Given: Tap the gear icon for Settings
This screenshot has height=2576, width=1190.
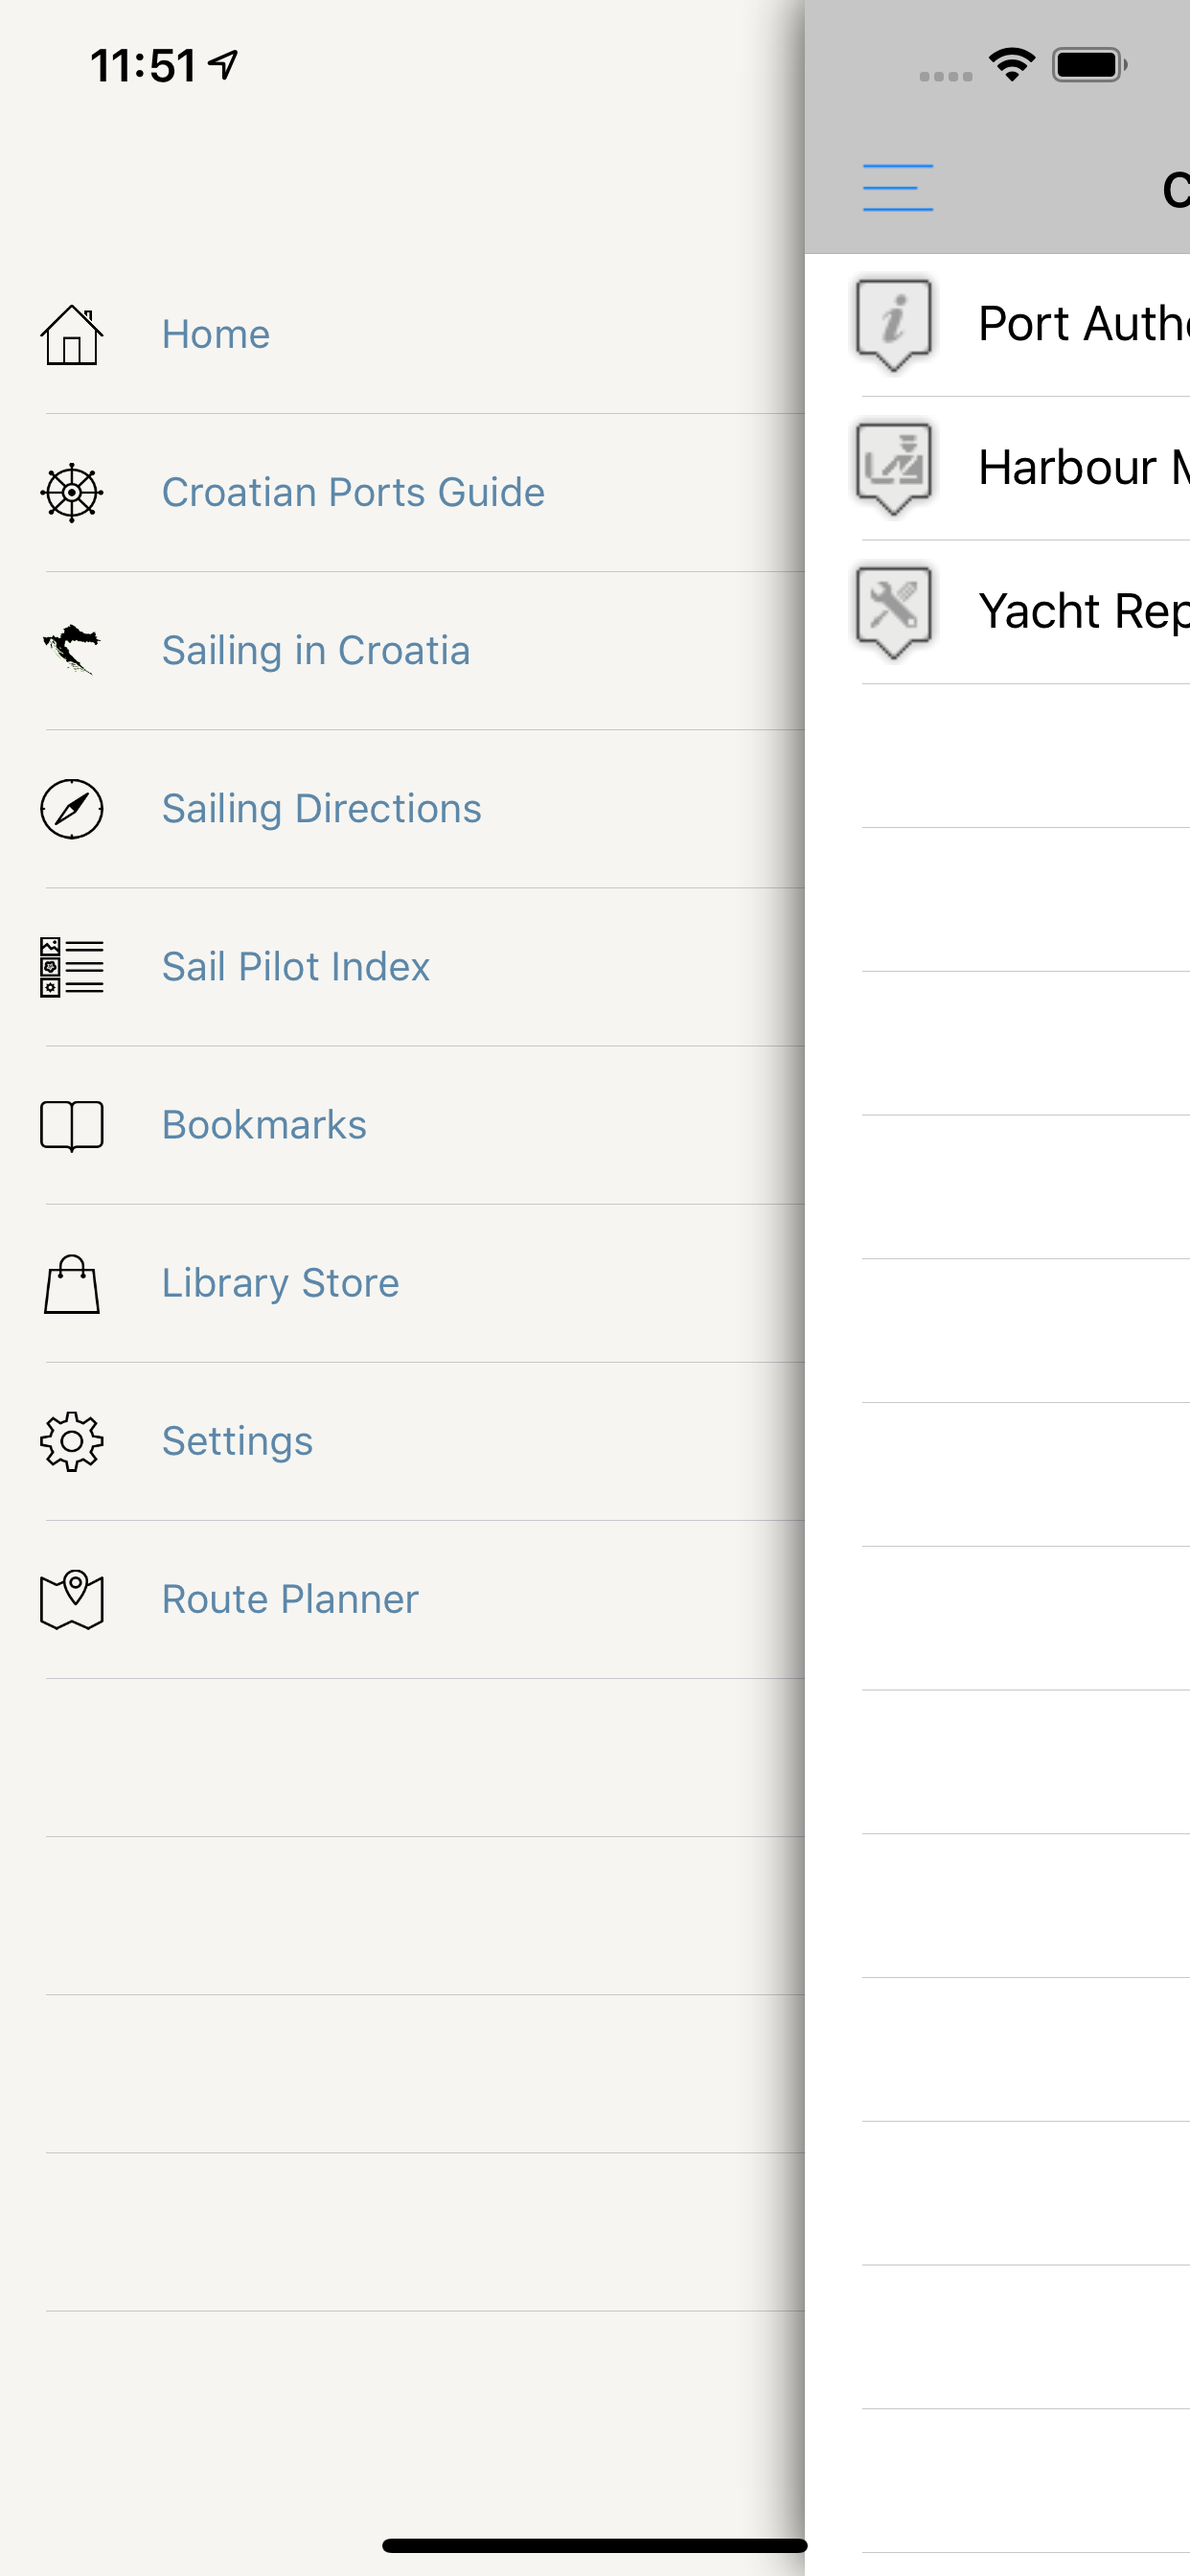Looking at the screenshot, I should [x=71, y=1441].
